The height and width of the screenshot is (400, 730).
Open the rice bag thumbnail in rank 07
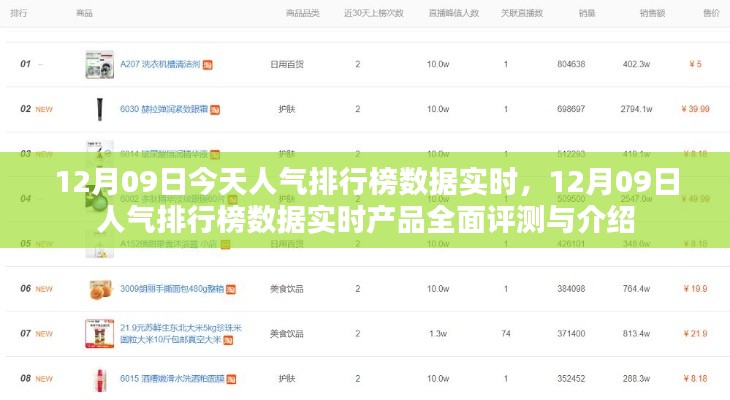(x=100, y=334)
